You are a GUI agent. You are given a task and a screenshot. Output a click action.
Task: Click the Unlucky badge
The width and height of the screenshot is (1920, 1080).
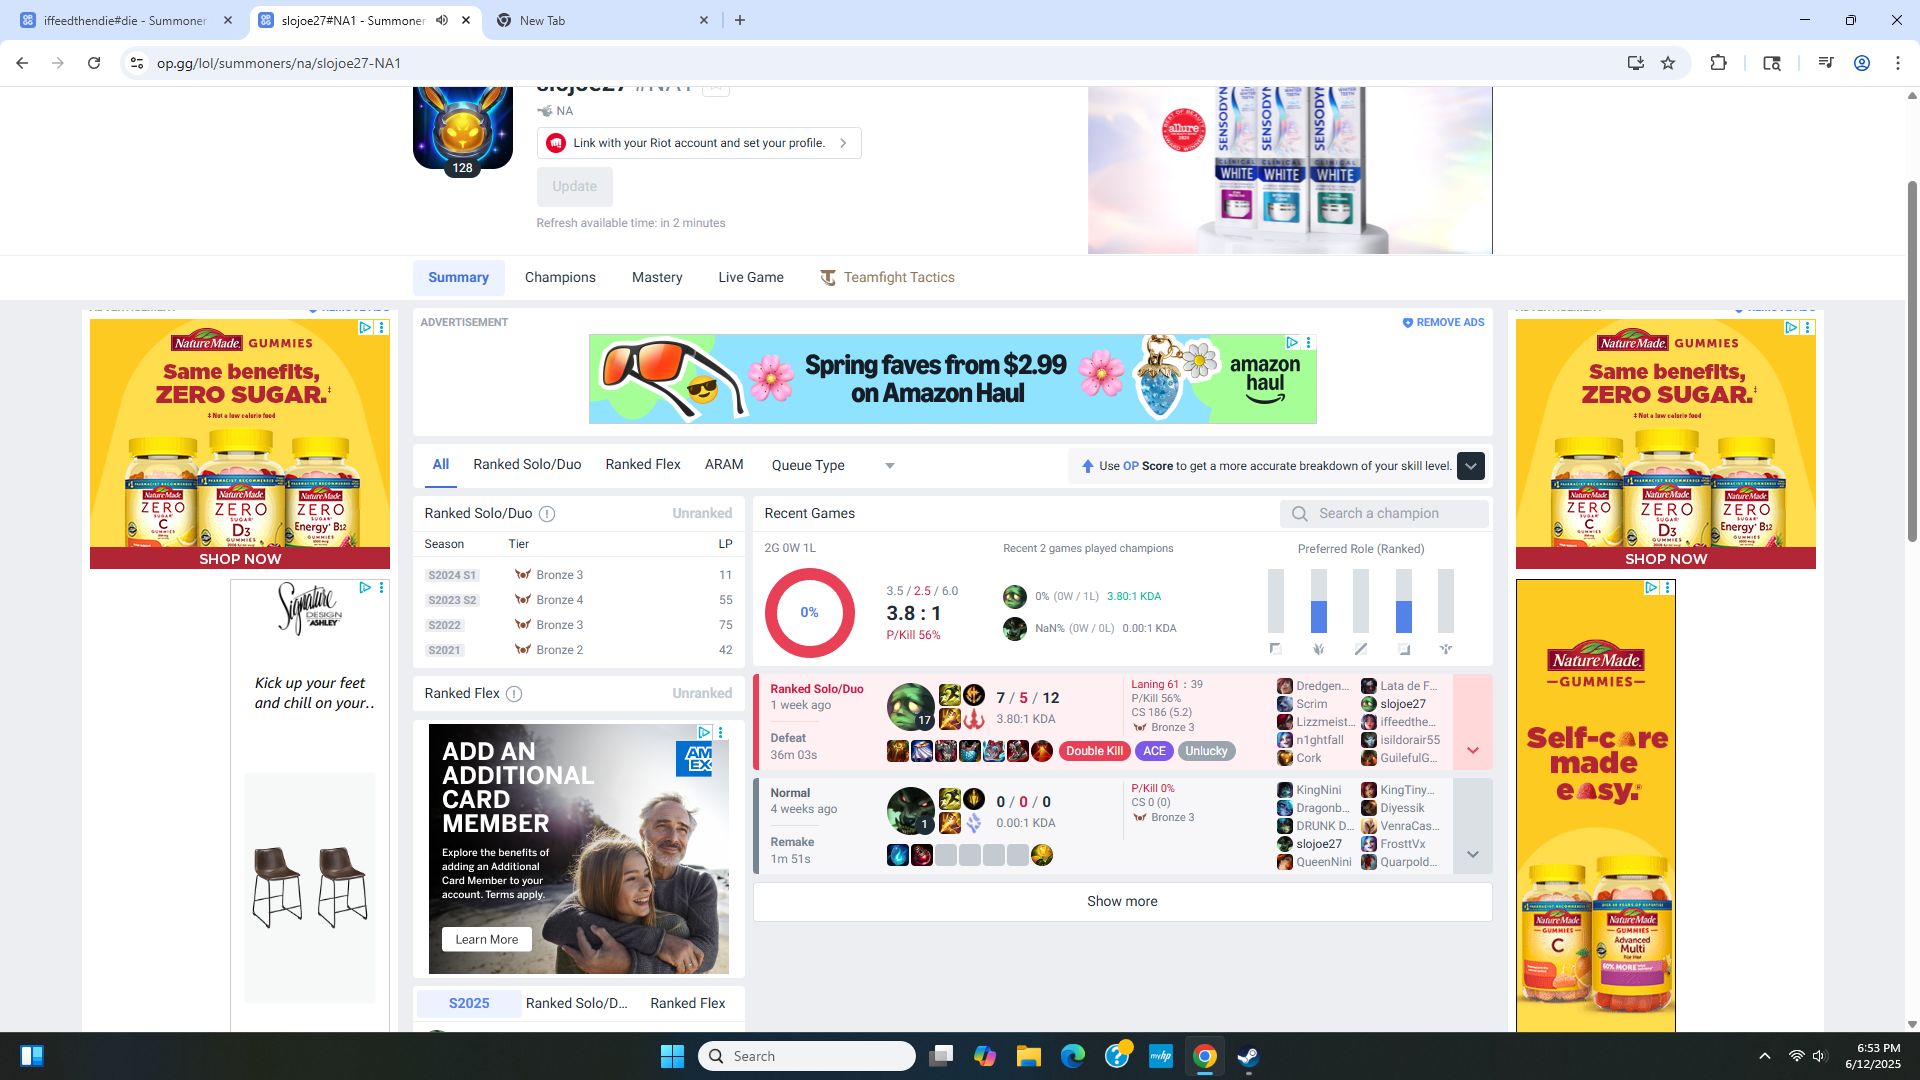1206,752
